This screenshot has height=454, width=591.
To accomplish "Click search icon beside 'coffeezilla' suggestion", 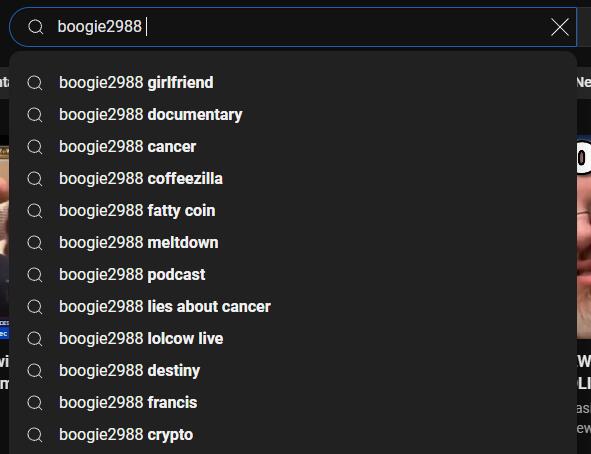I will coord(35,179).
